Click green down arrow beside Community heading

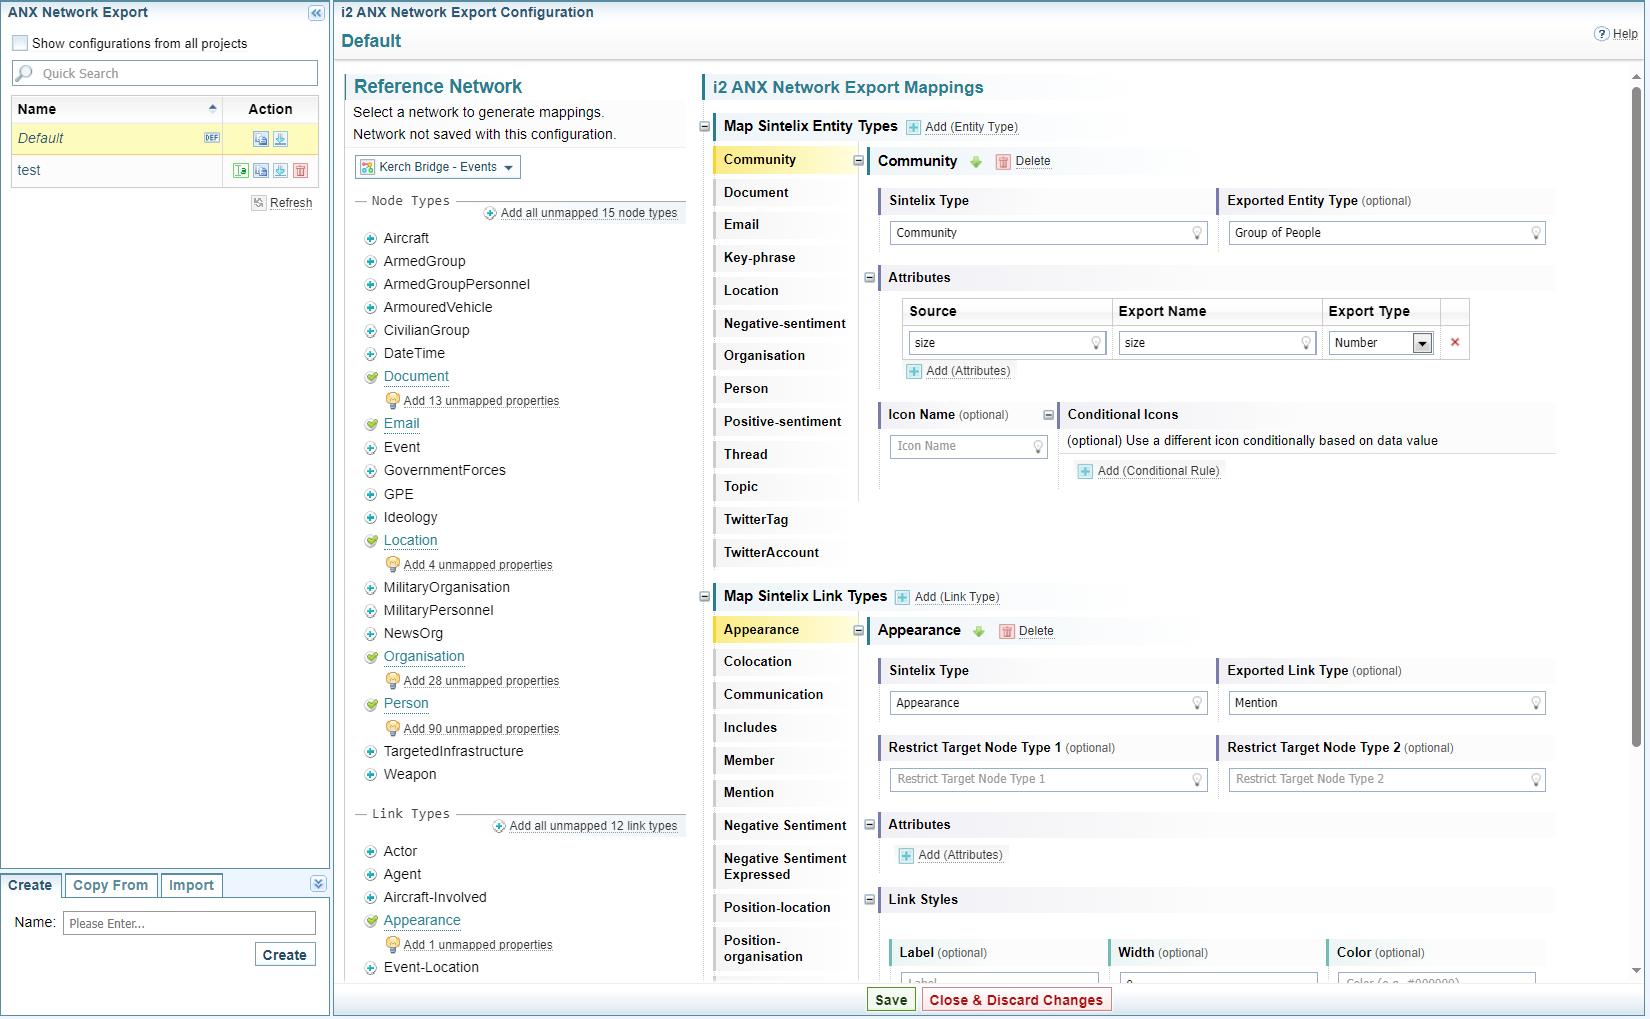tap(976, 162)
